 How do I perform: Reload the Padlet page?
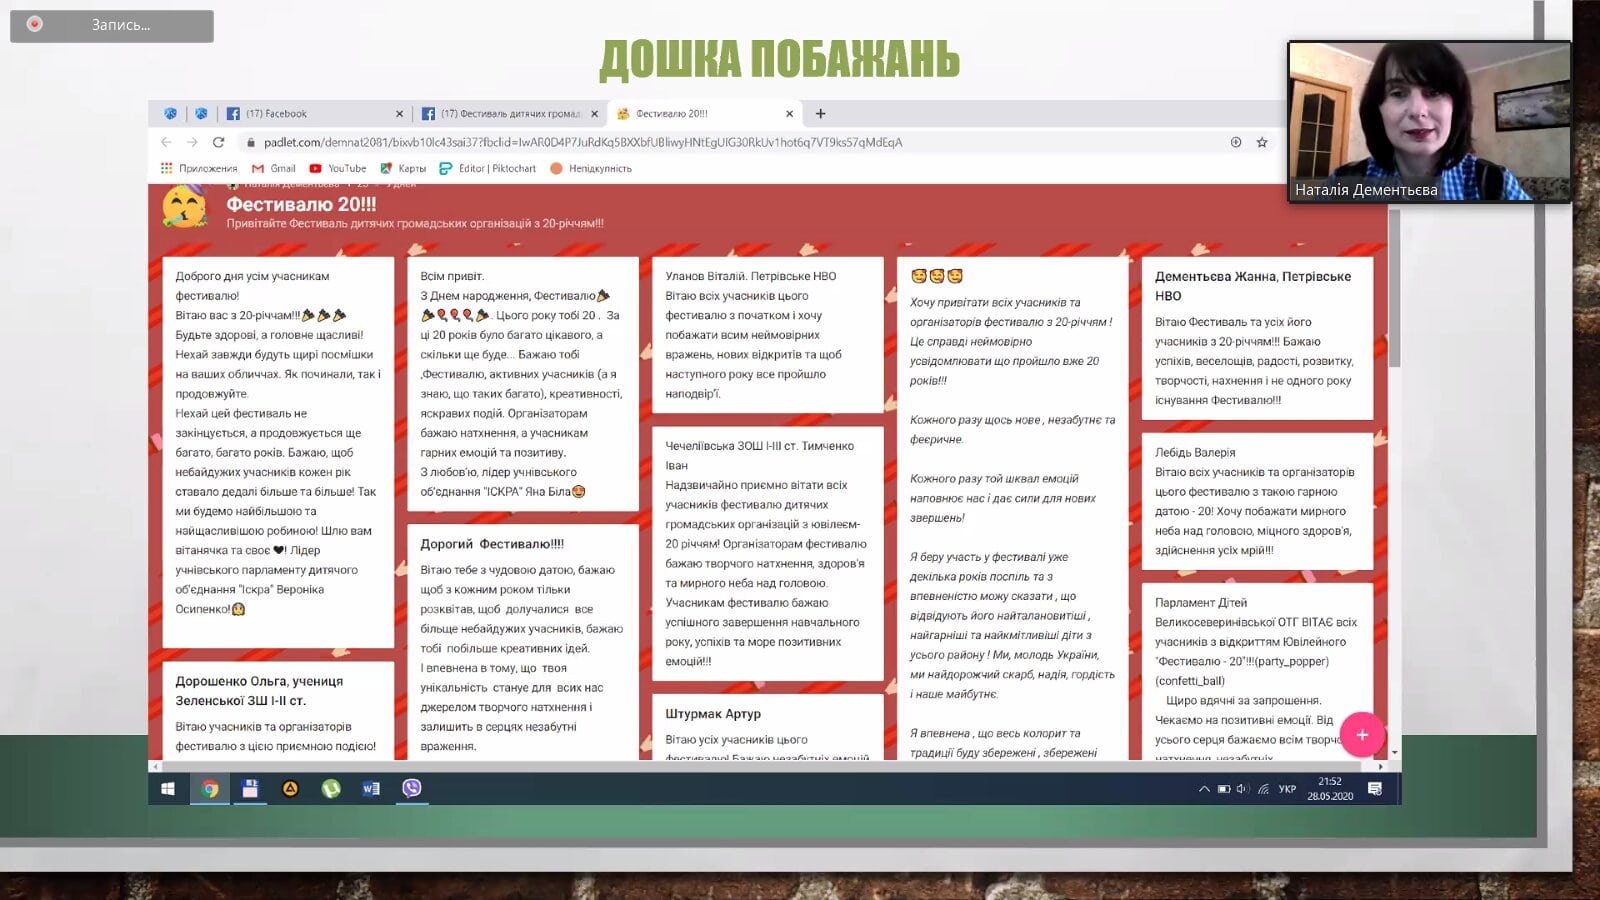click(218, 142)
